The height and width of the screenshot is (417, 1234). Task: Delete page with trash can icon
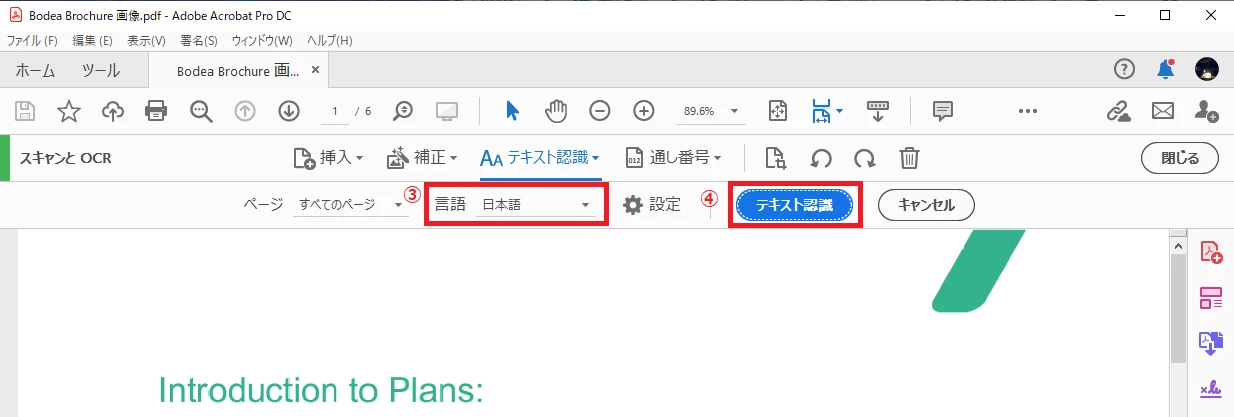(909, 158)
